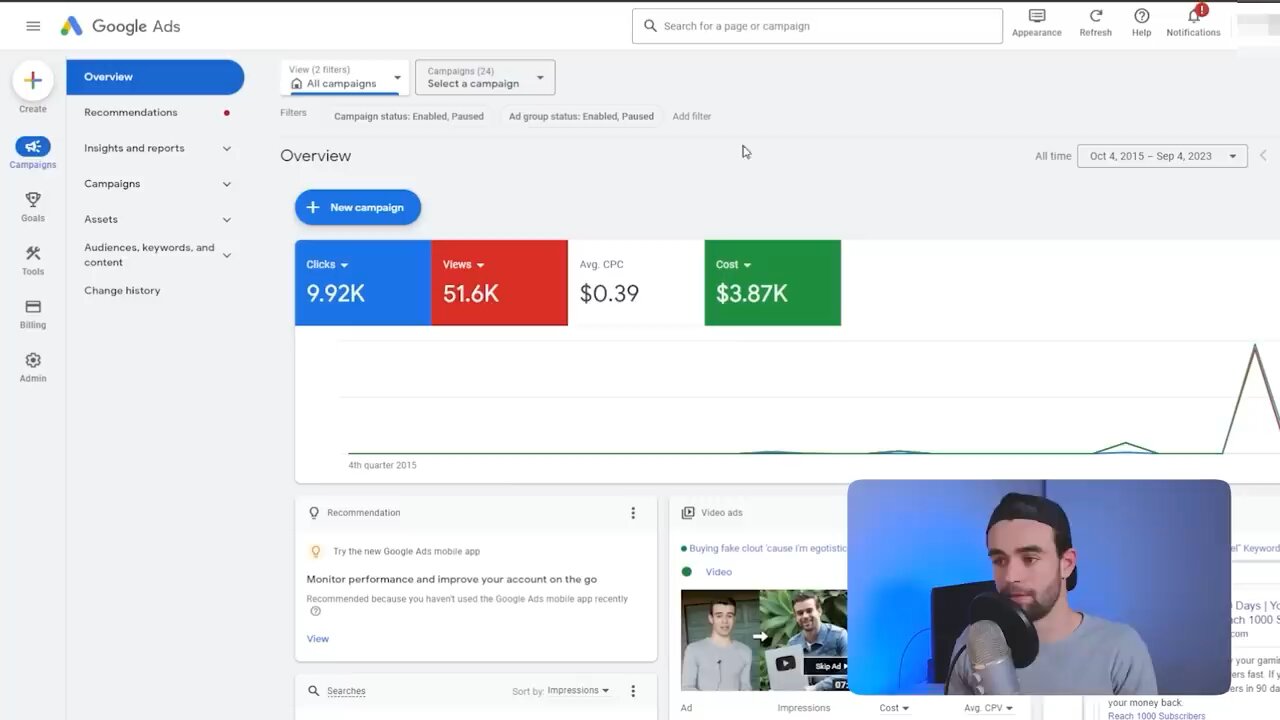This screenshot has width=1280, height=720.
Task: Expand the Campaigns sidebar section
Action: point(227,184)
